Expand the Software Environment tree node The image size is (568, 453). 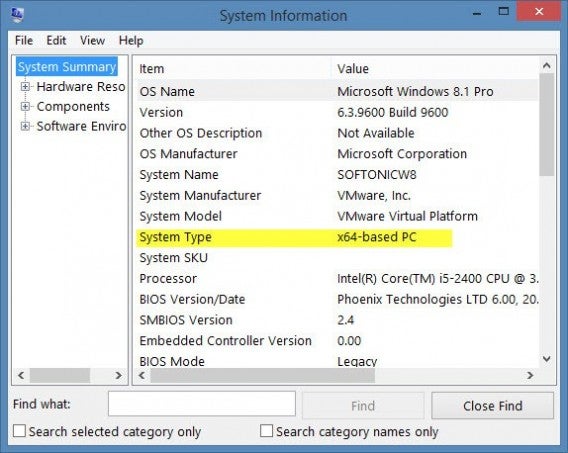[25, 126]
